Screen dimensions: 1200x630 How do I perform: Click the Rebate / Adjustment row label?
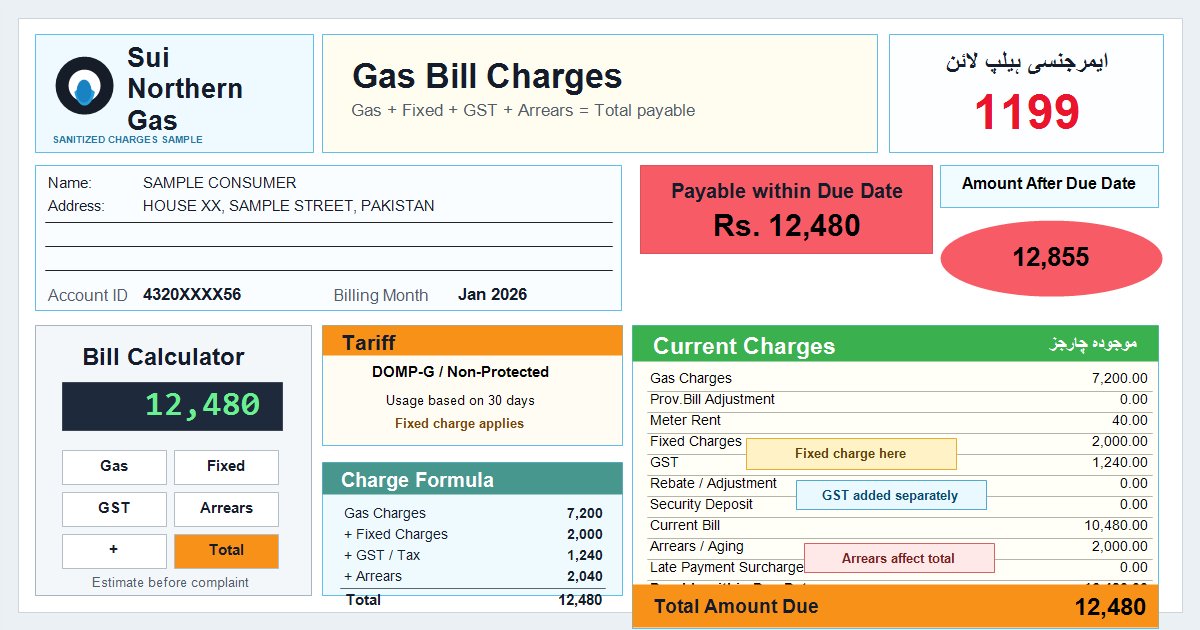pos(713,483)
